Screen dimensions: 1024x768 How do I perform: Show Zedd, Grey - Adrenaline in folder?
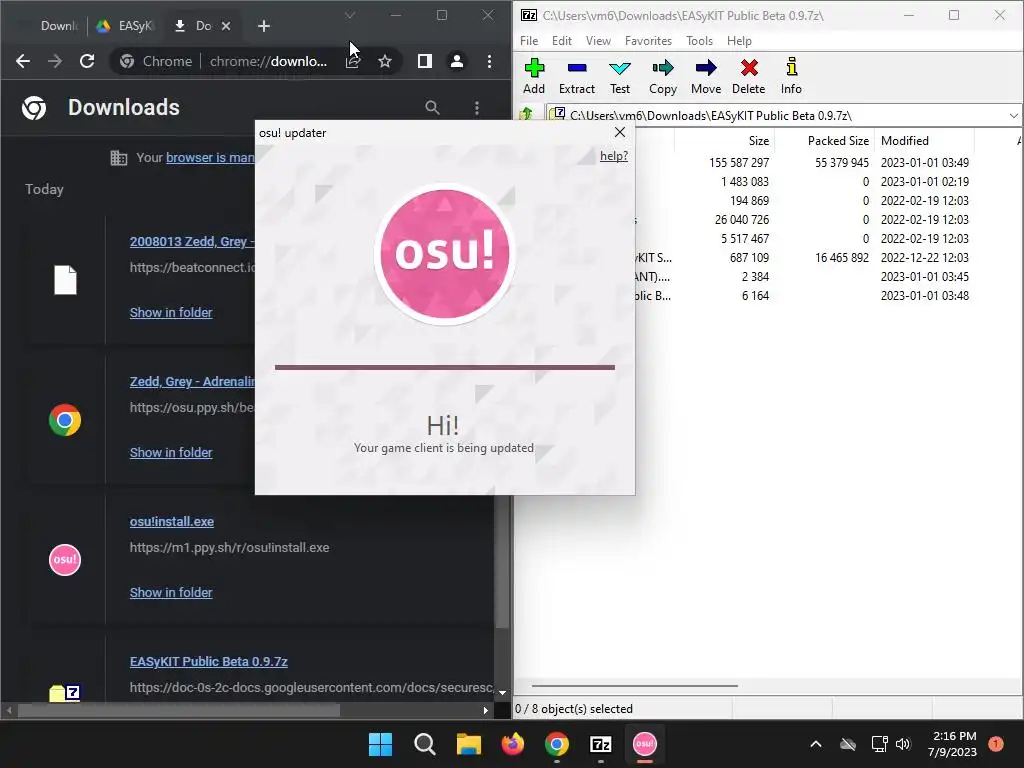tap(171, 453)
